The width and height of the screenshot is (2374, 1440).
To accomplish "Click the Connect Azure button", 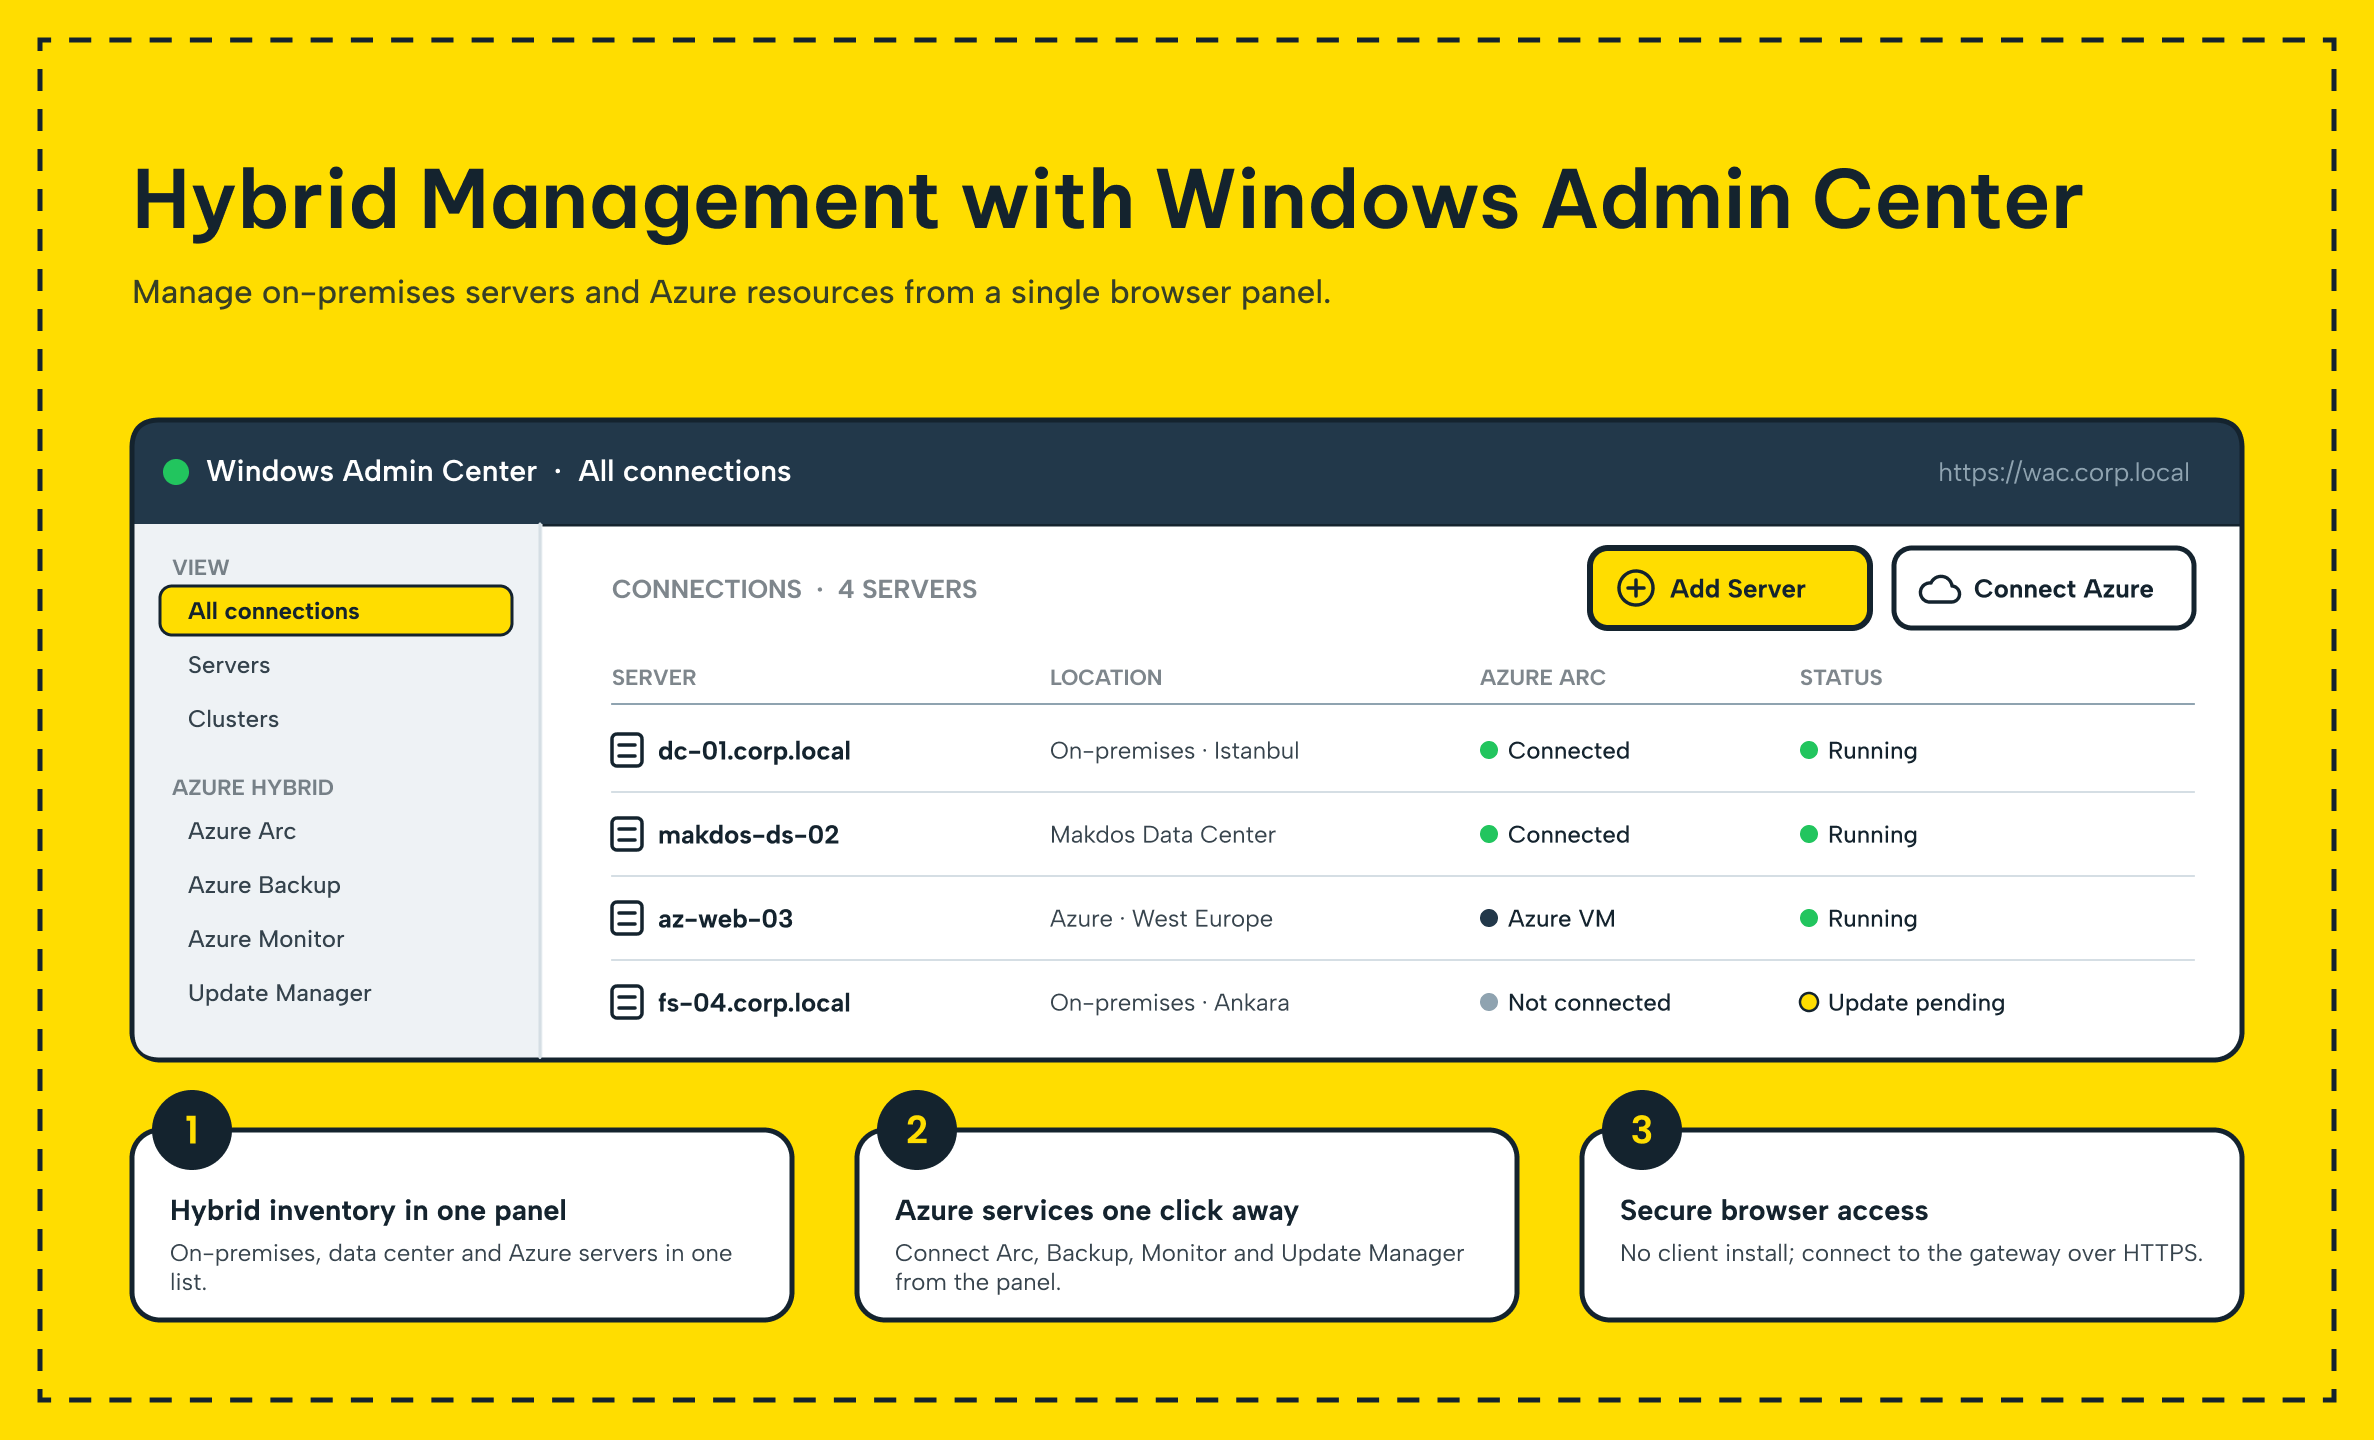I will (2043, 588).
